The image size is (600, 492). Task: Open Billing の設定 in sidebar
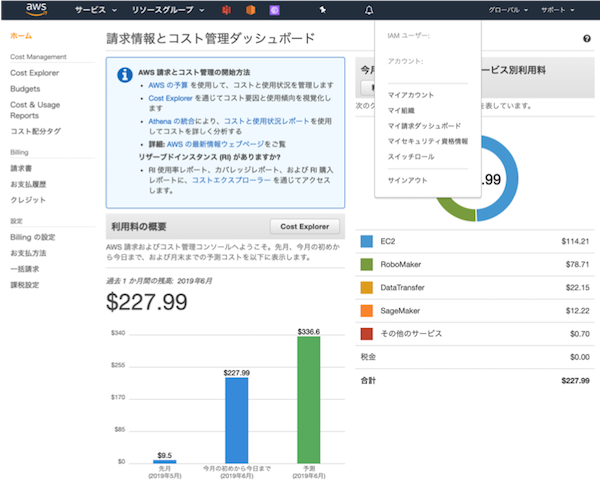(33, 237)
